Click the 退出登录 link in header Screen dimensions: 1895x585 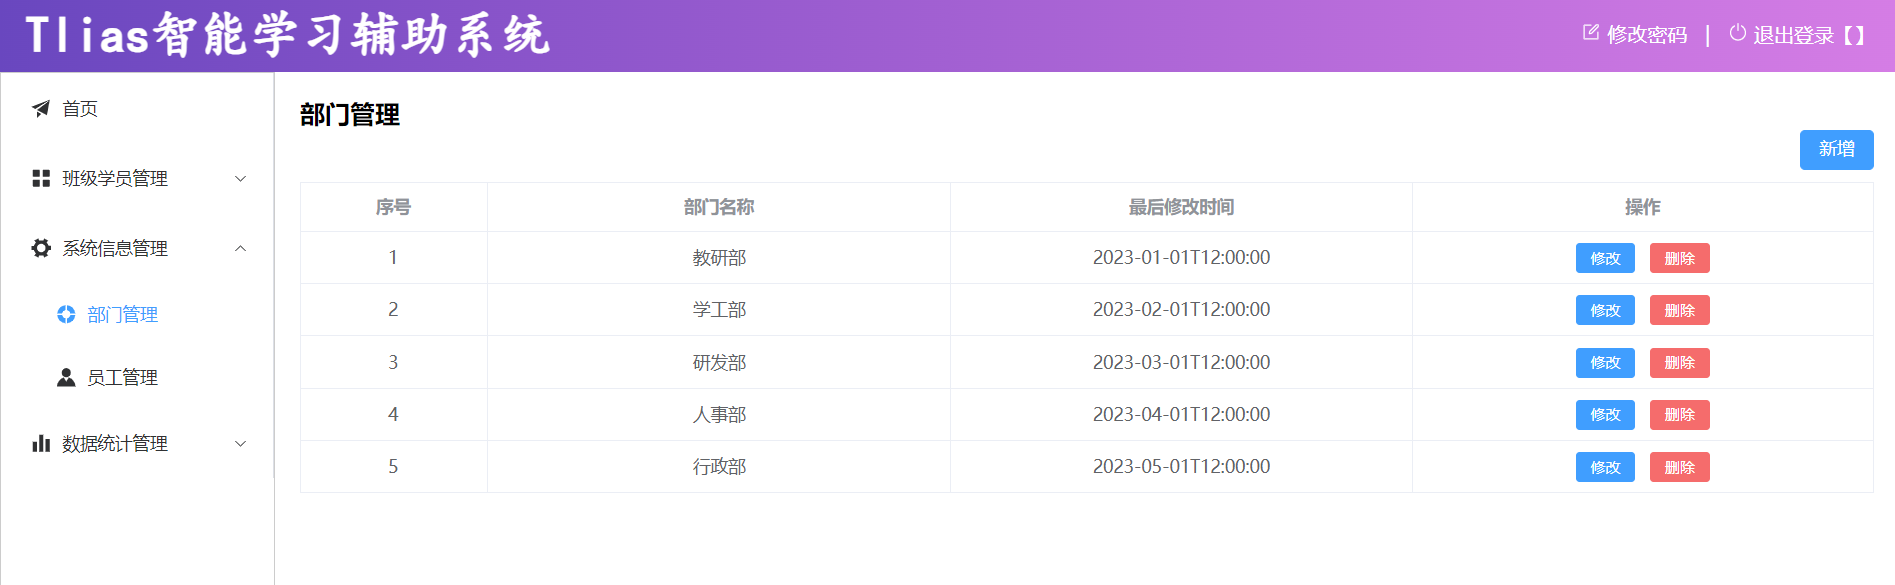pyautogui.click(x=1793, y=35)
